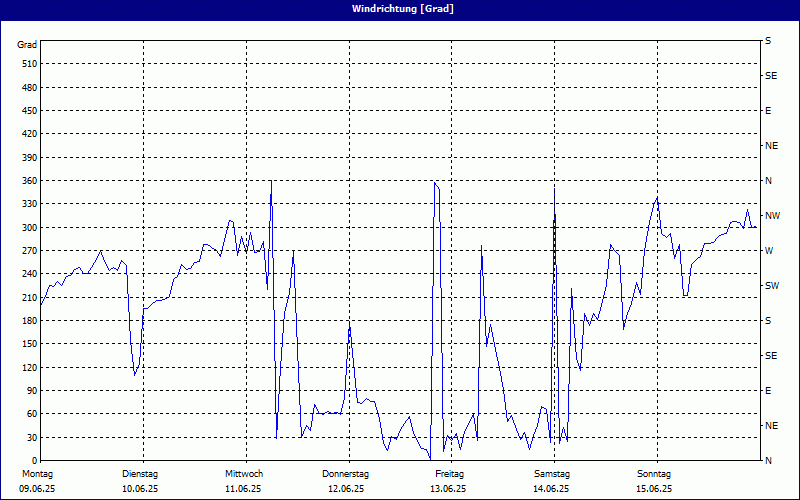Click the 30 degree axis label
Image resolution: width=800 pixels, height=500 pixels.
(x=32, y=437)
